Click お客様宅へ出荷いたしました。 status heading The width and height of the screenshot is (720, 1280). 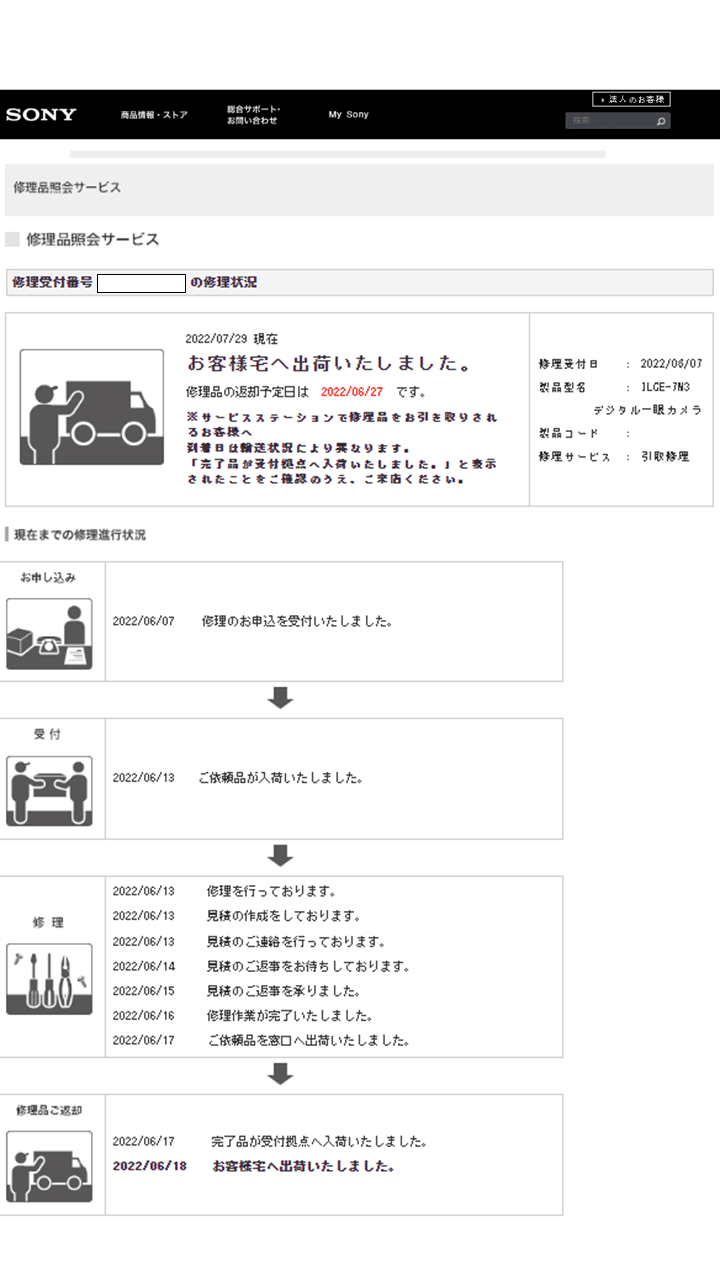click(330, 362)
